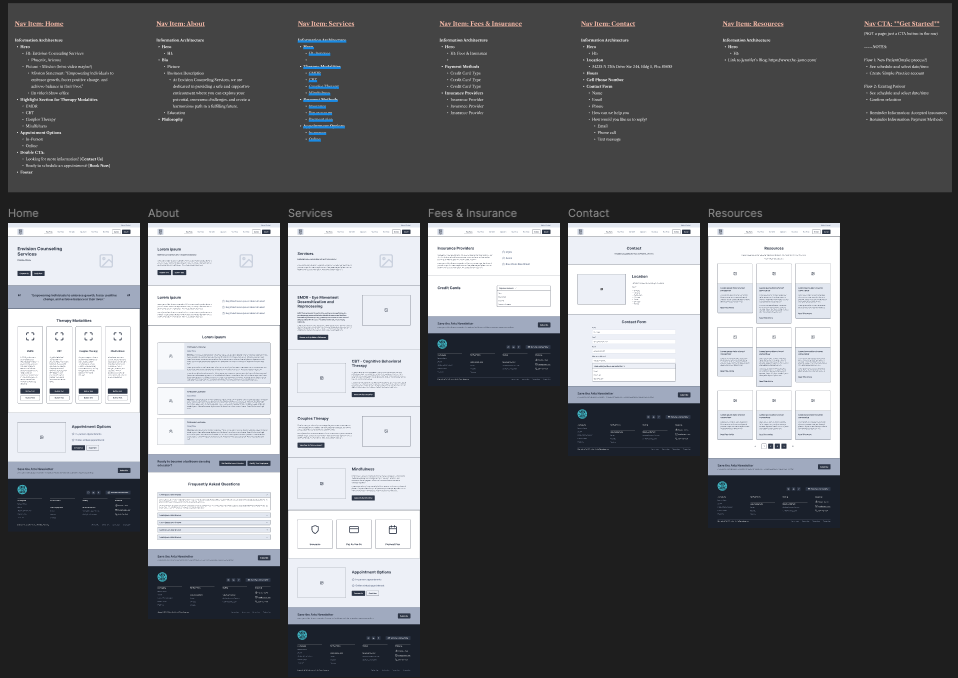Click the Resources frame title
The width and height of the screenshot is (958, 678).
[735, 213]
